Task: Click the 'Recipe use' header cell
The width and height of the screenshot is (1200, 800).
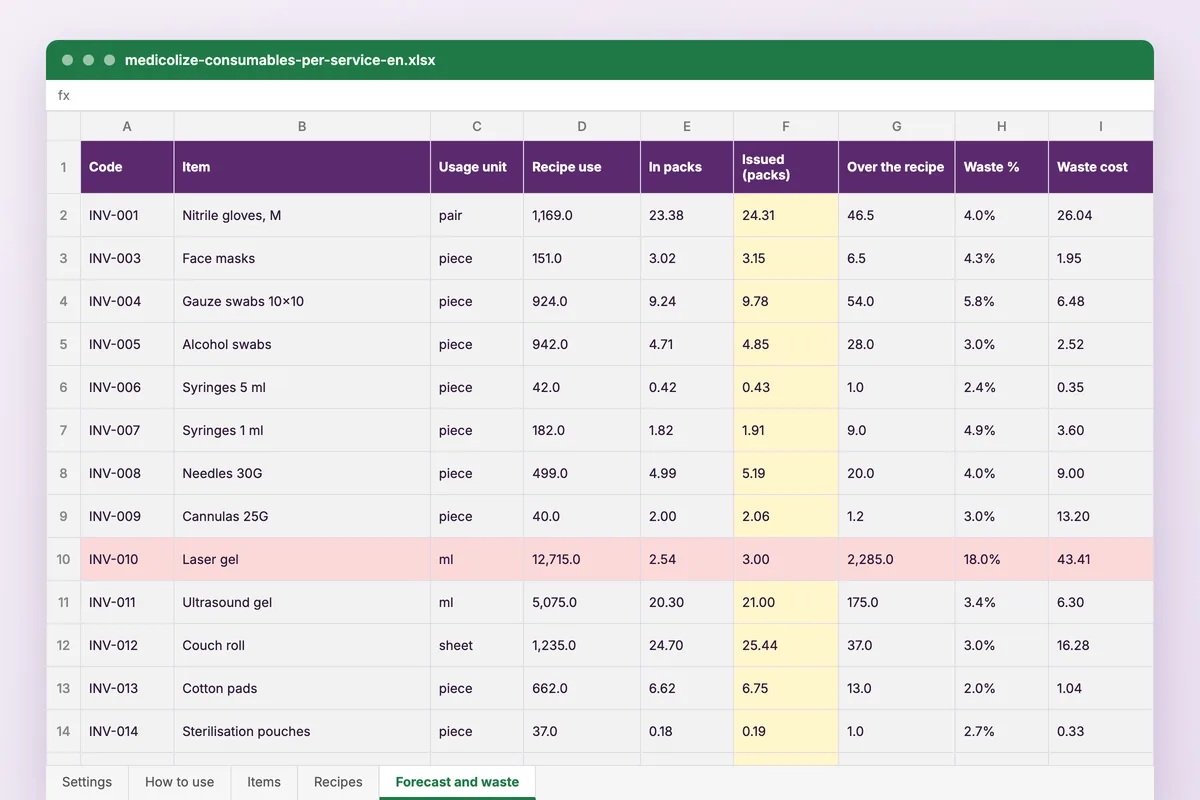Action: (x=582, y=167)
